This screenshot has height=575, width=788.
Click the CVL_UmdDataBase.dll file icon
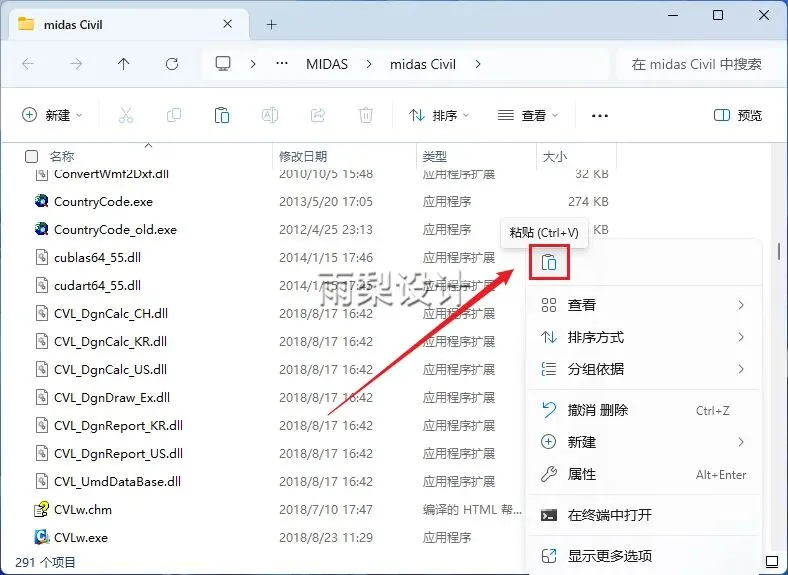pyautogui.click(x=41, y=482)
